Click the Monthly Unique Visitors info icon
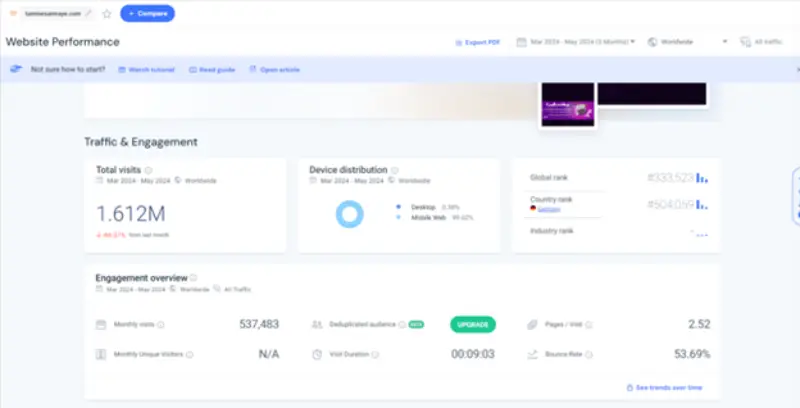800x408 pixels. click(x=190, y=354)
